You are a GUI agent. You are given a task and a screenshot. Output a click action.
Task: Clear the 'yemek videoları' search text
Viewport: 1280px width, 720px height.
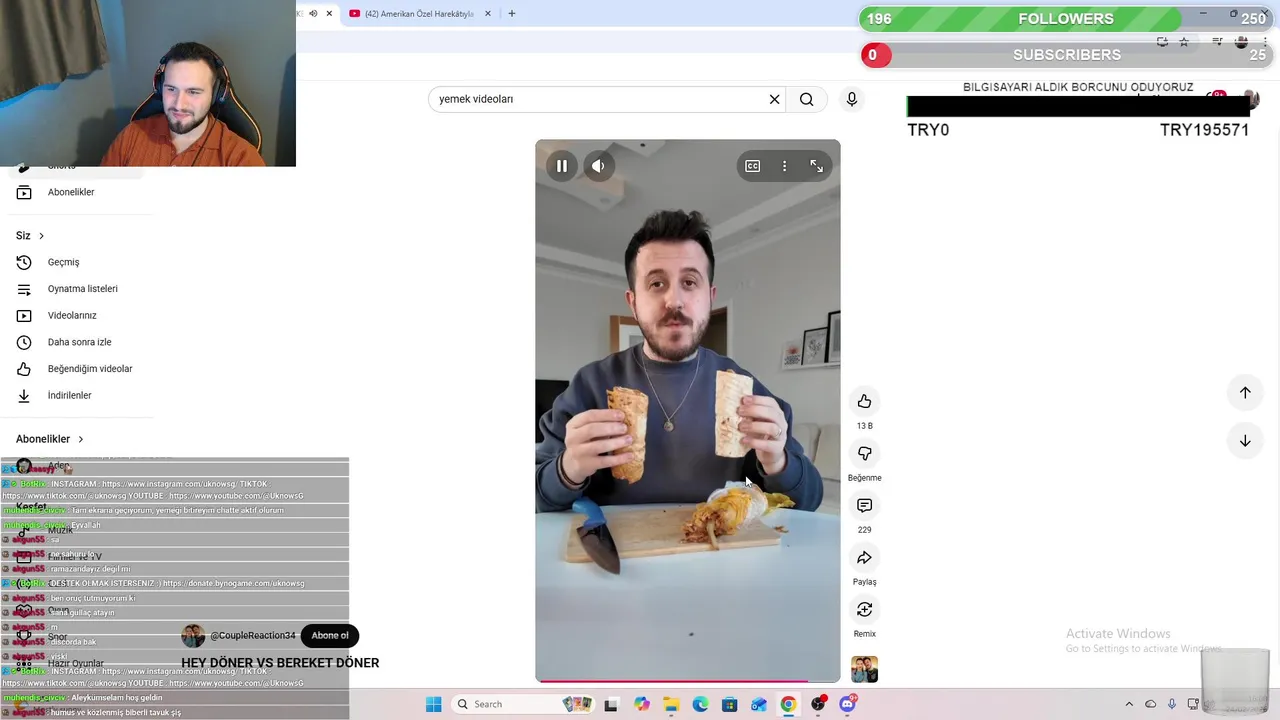[774, 99]
